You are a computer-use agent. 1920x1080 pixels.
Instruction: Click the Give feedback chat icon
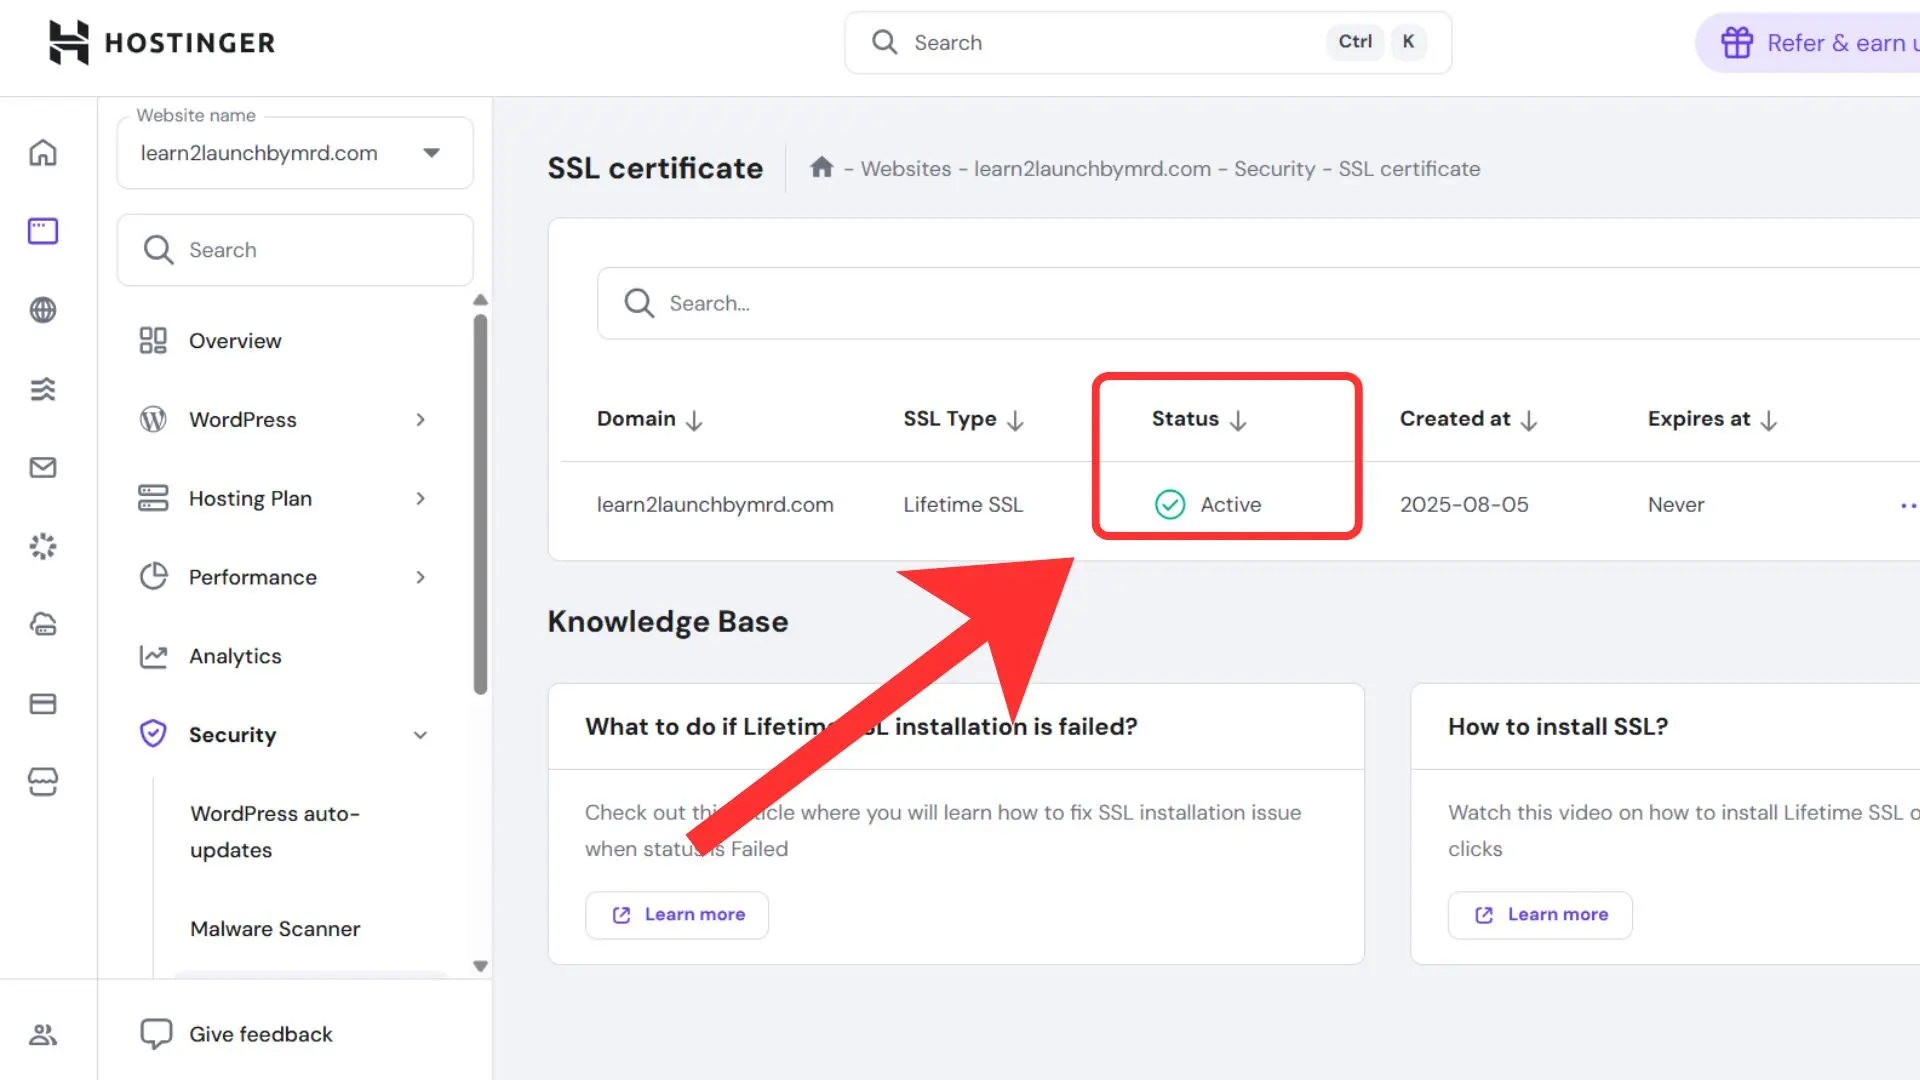156,1034
